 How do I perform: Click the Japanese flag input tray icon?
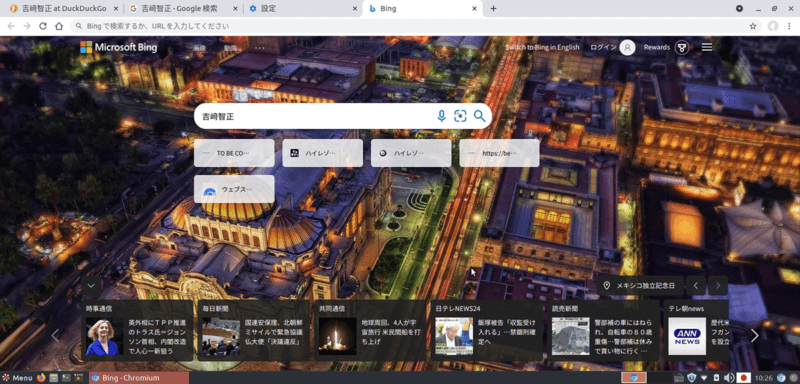click(743, 378)
